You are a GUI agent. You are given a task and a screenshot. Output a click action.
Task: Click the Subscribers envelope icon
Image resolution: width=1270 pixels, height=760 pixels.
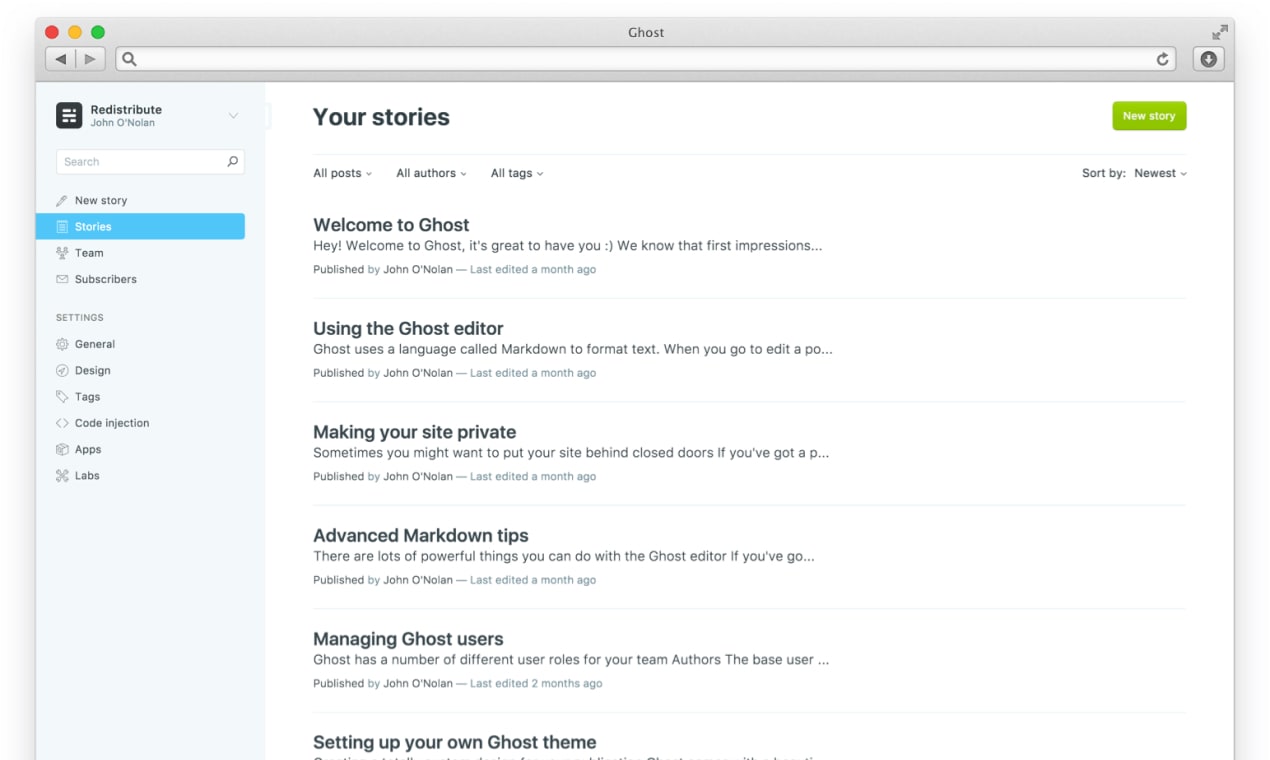pos(62,279)
